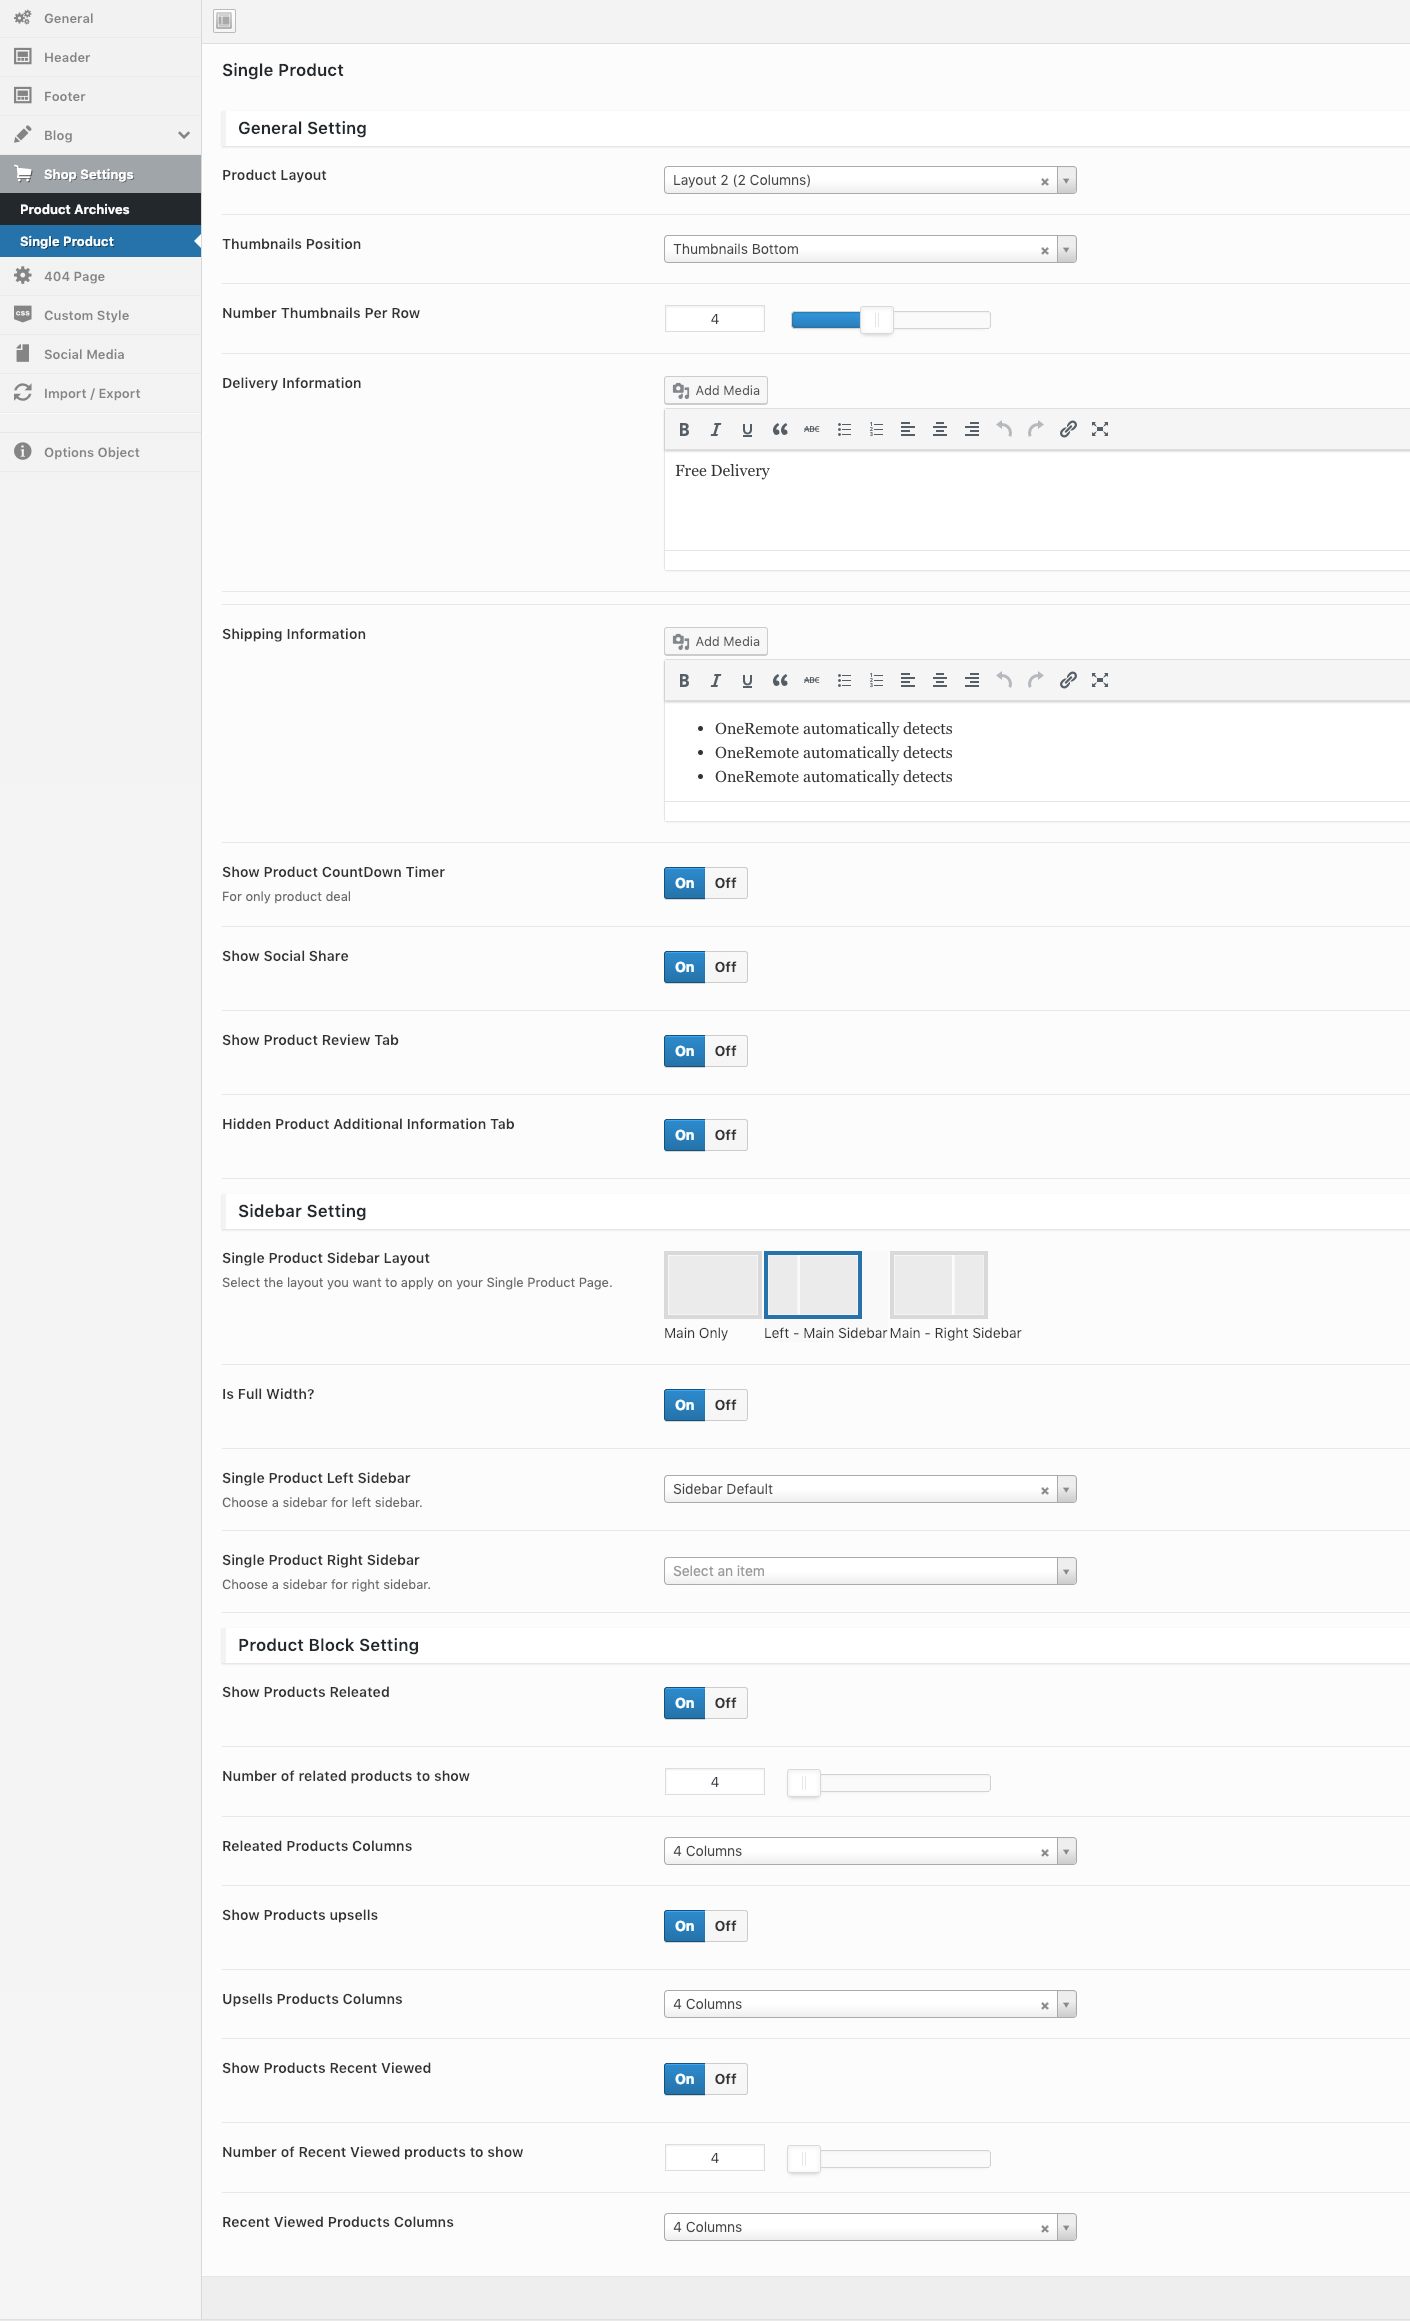This screenshot has height=2321, width=1410.
Task: Align center in Shipping Information editor
Action: (x=940, y=680)
